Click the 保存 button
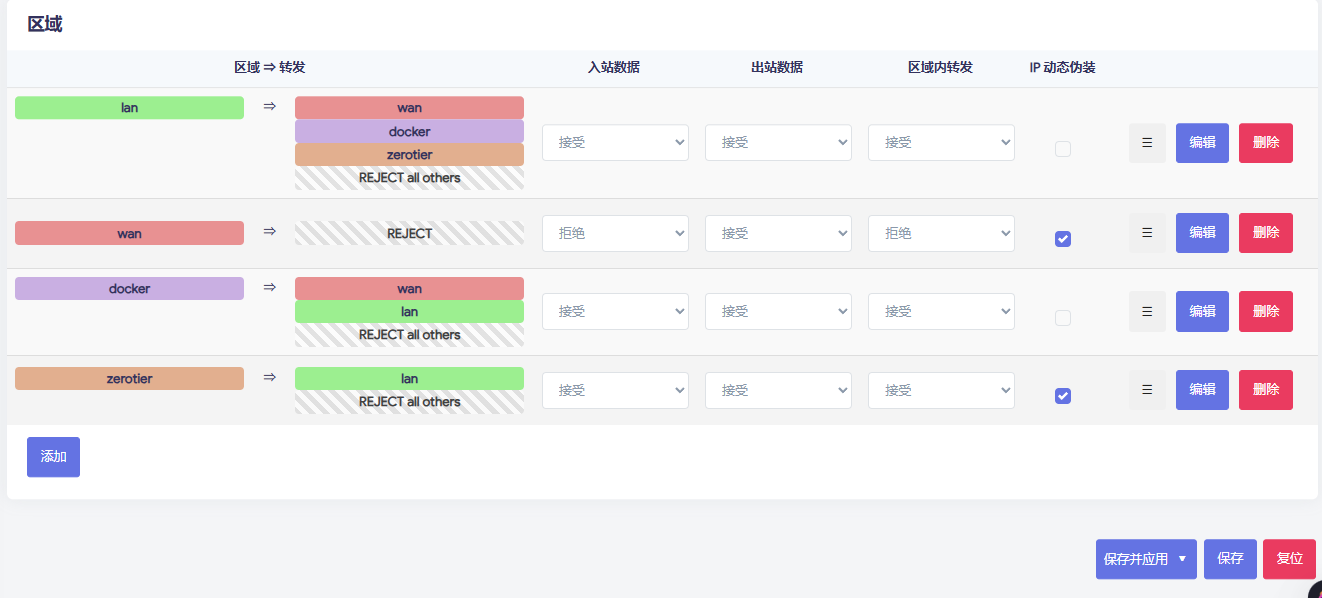The image size is (1322, 598). click(x=1230, y=559)
